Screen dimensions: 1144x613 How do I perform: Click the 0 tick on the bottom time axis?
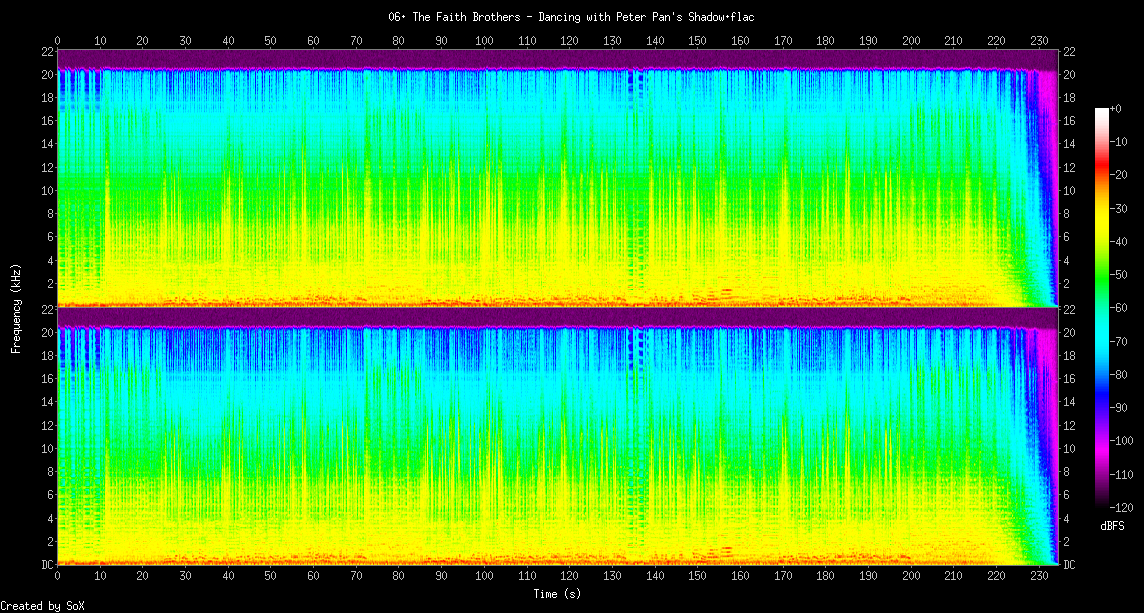coord(58,577)
